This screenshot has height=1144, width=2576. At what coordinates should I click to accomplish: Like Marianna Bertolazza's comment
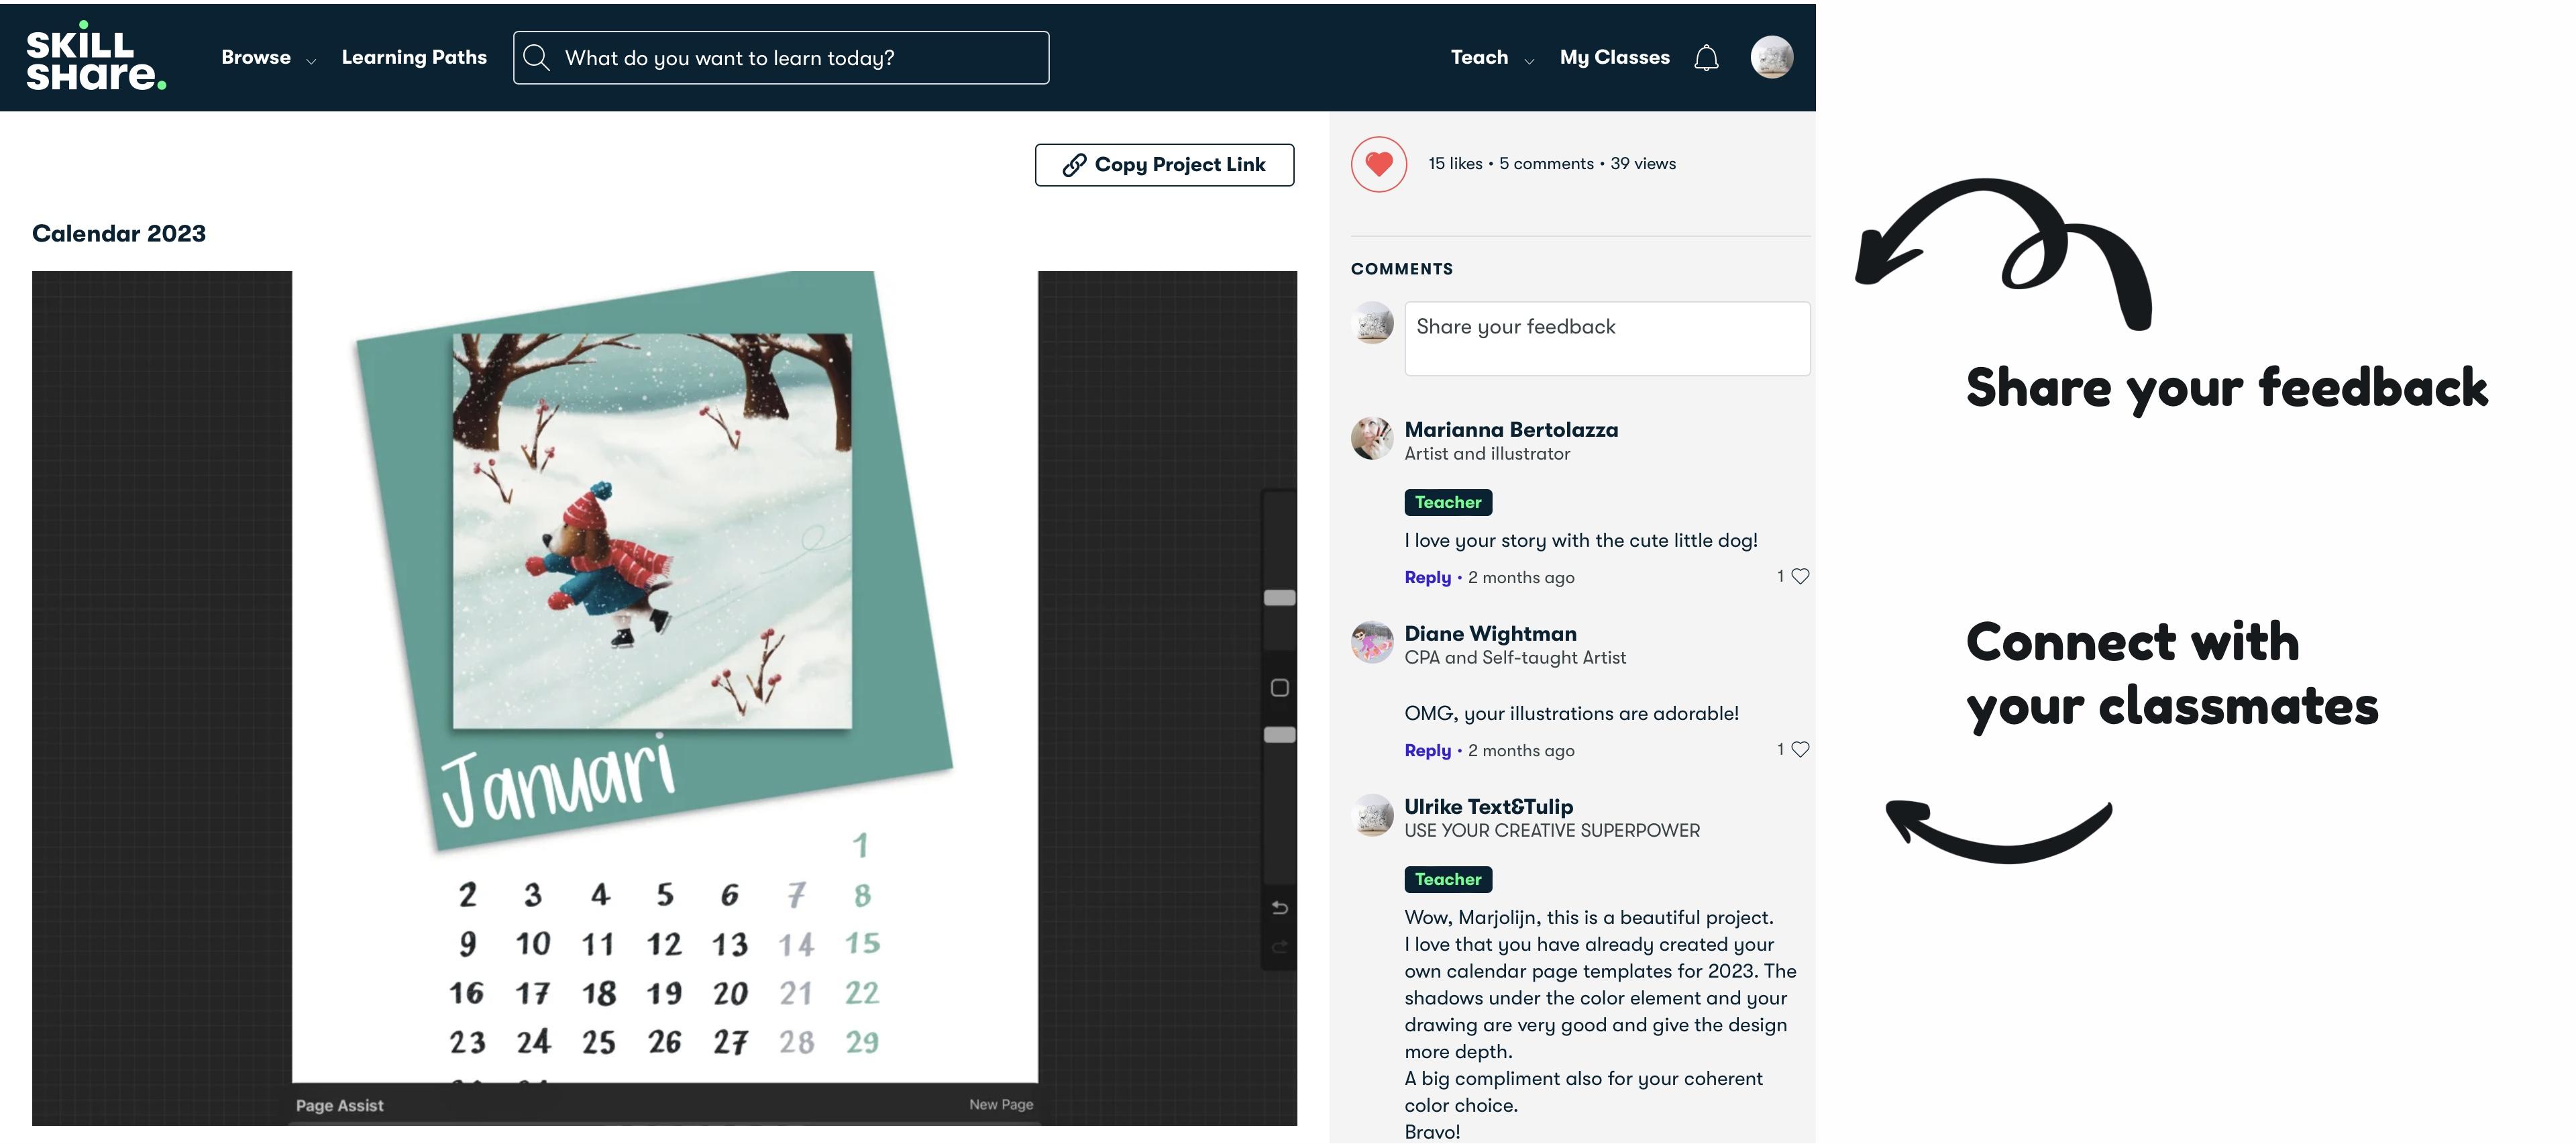pyautogui.click(x=1800, y=576)
